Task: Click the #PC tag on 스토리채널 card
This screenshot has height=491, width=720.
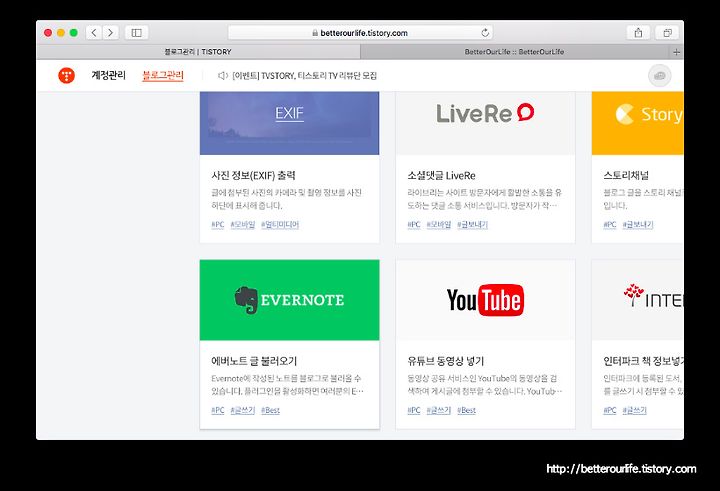Action: [610, 225]
